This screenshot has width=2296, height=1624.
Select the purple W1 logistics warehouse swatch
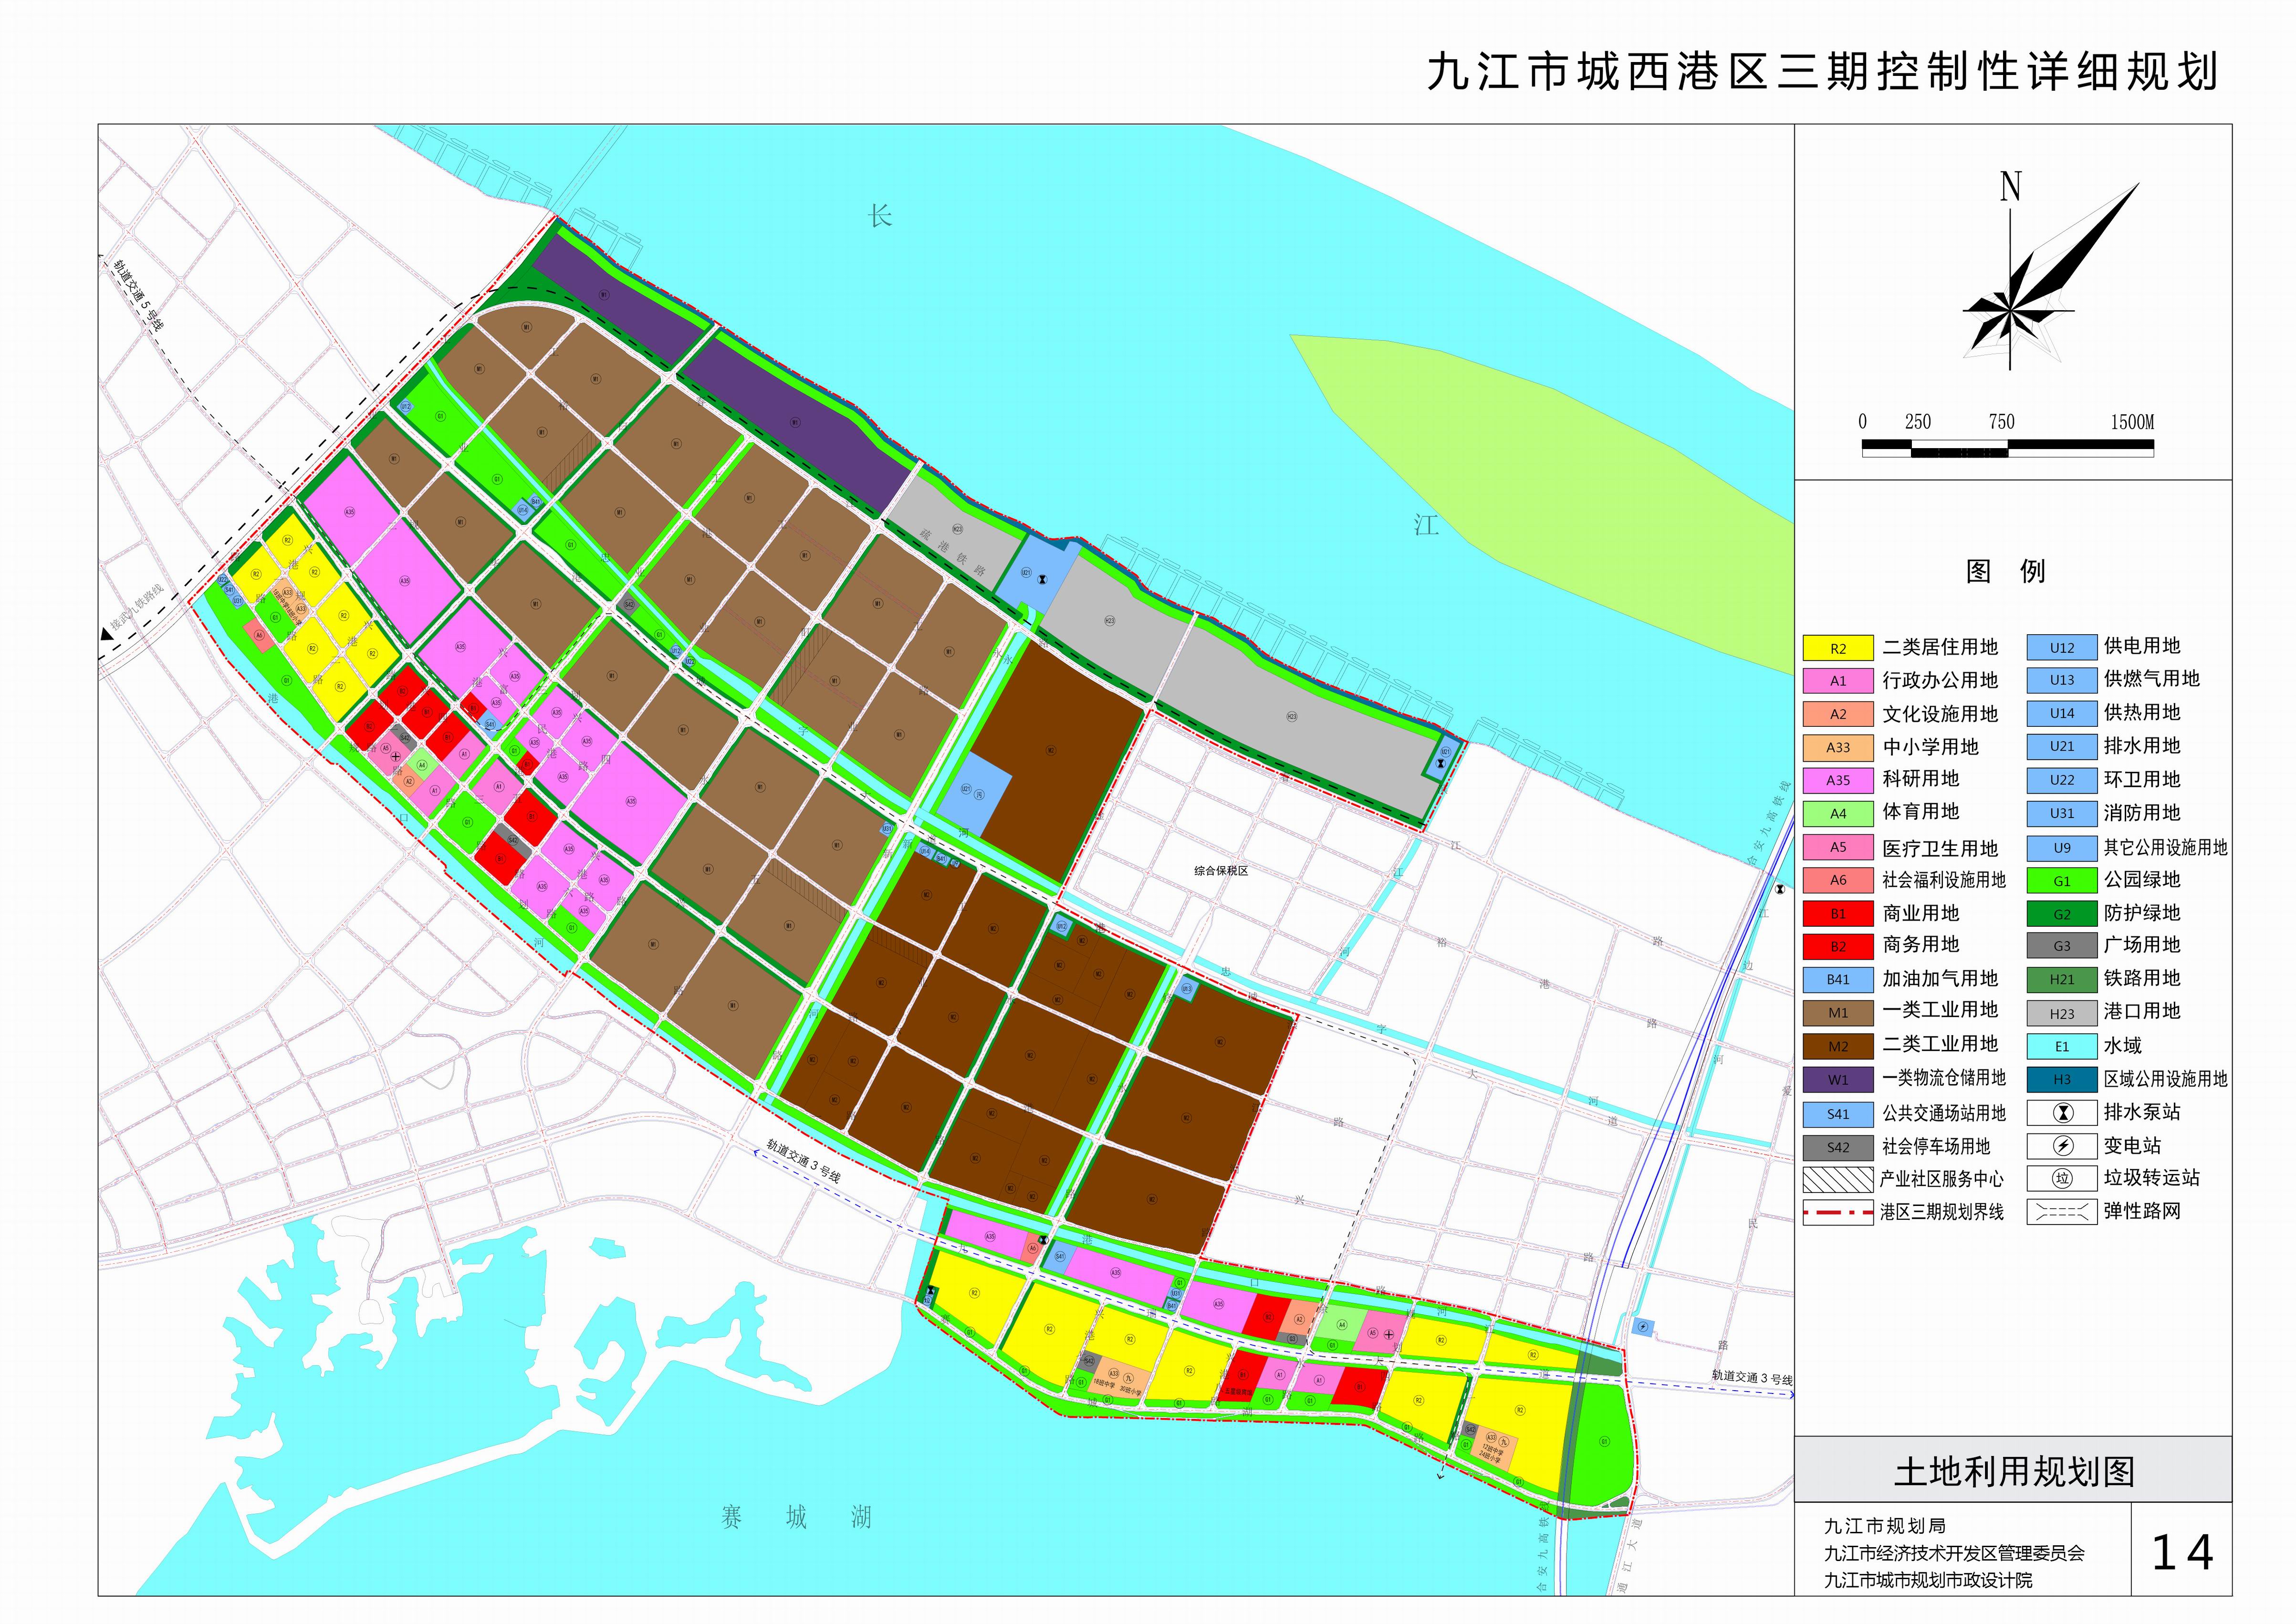click(x=1838, y=1080)
